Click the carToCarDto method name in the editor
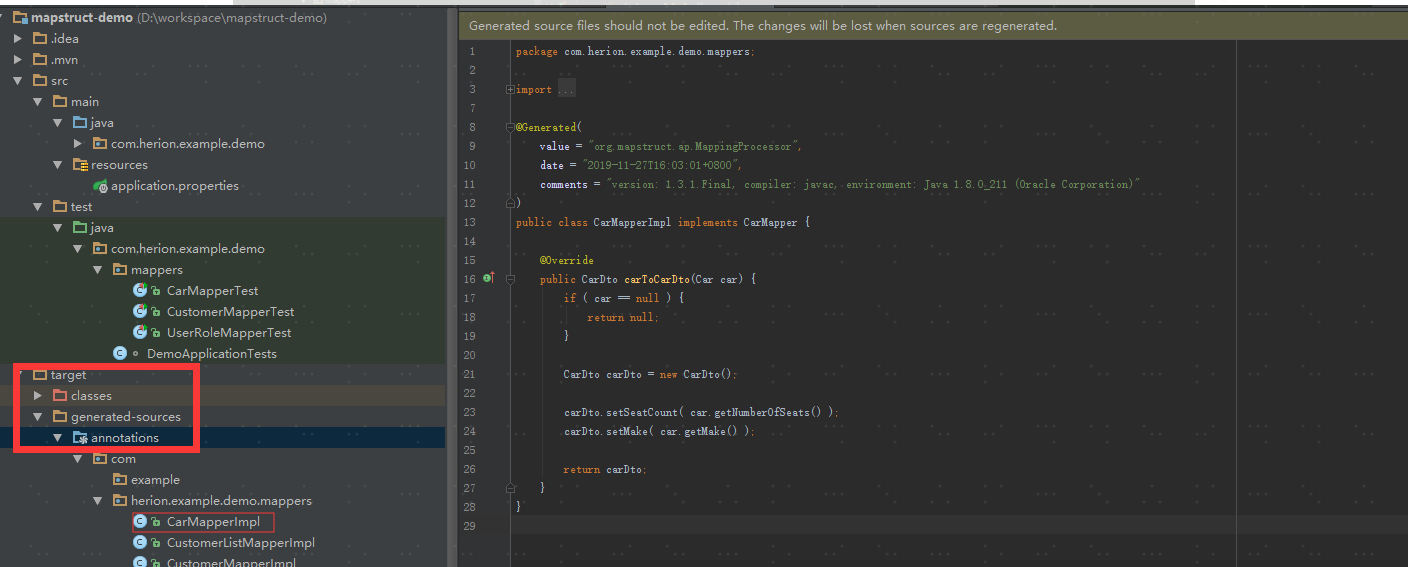 click(x=657, y=279)
